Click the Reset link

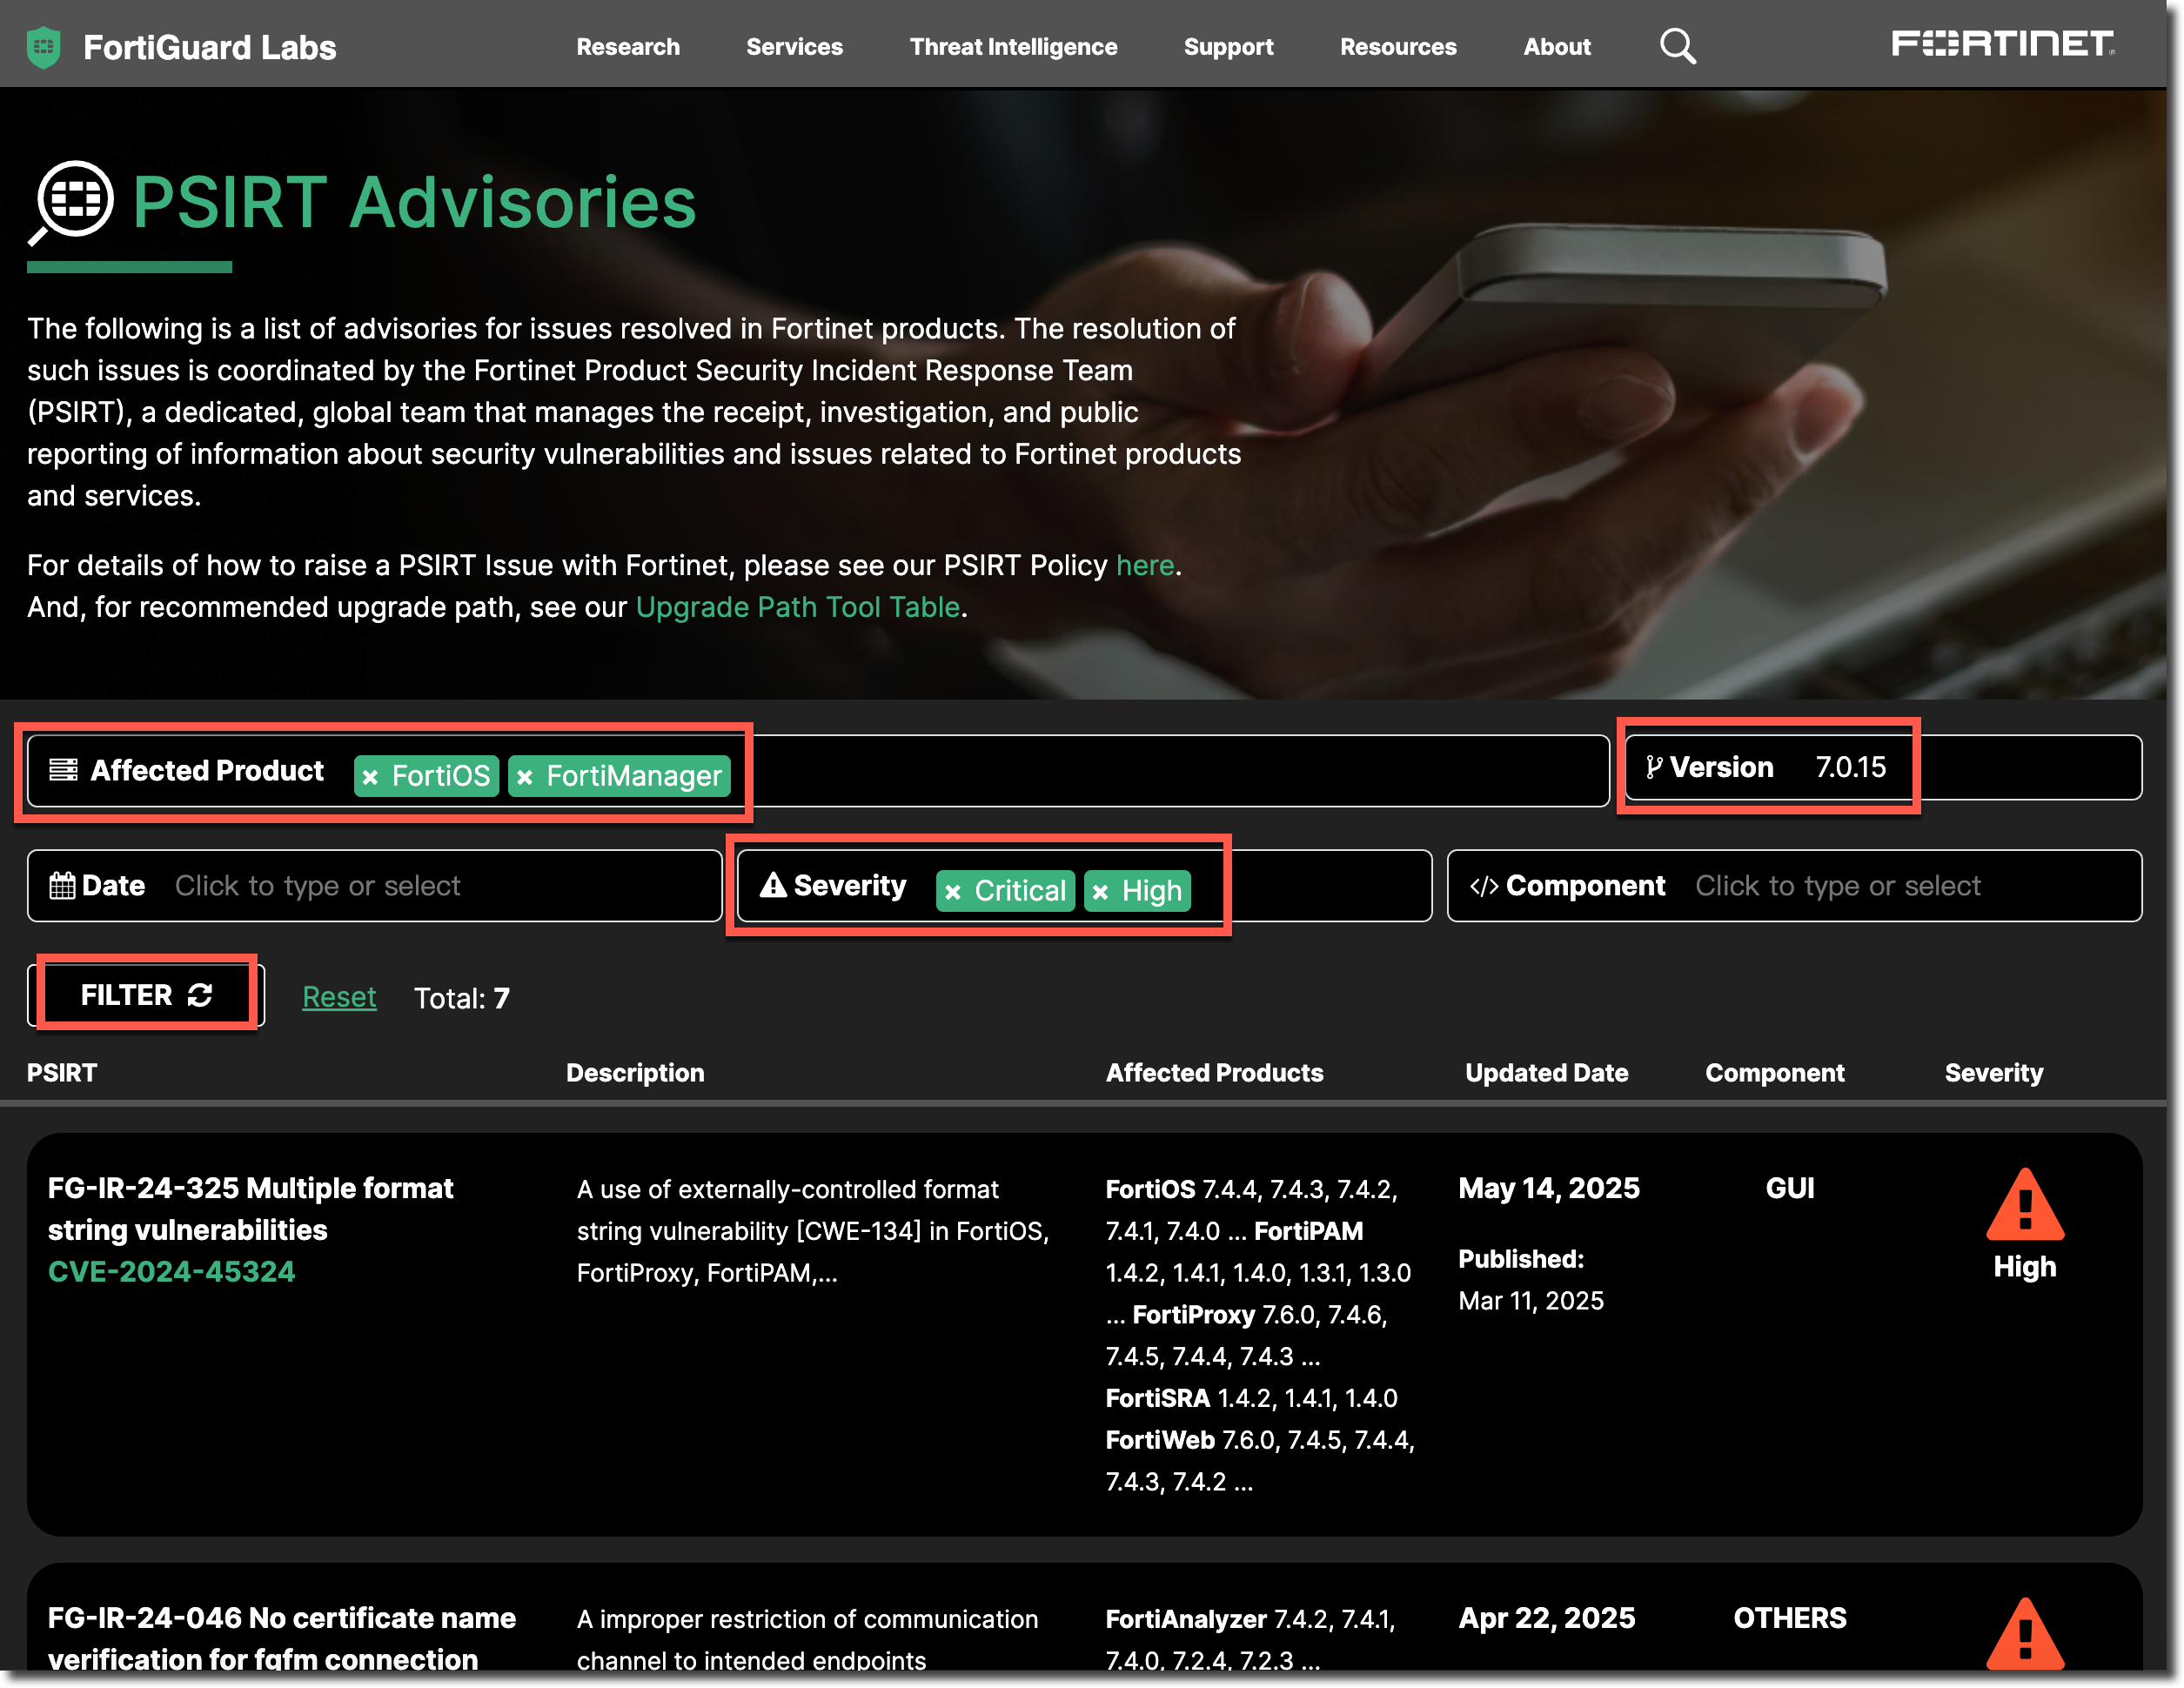339,997
